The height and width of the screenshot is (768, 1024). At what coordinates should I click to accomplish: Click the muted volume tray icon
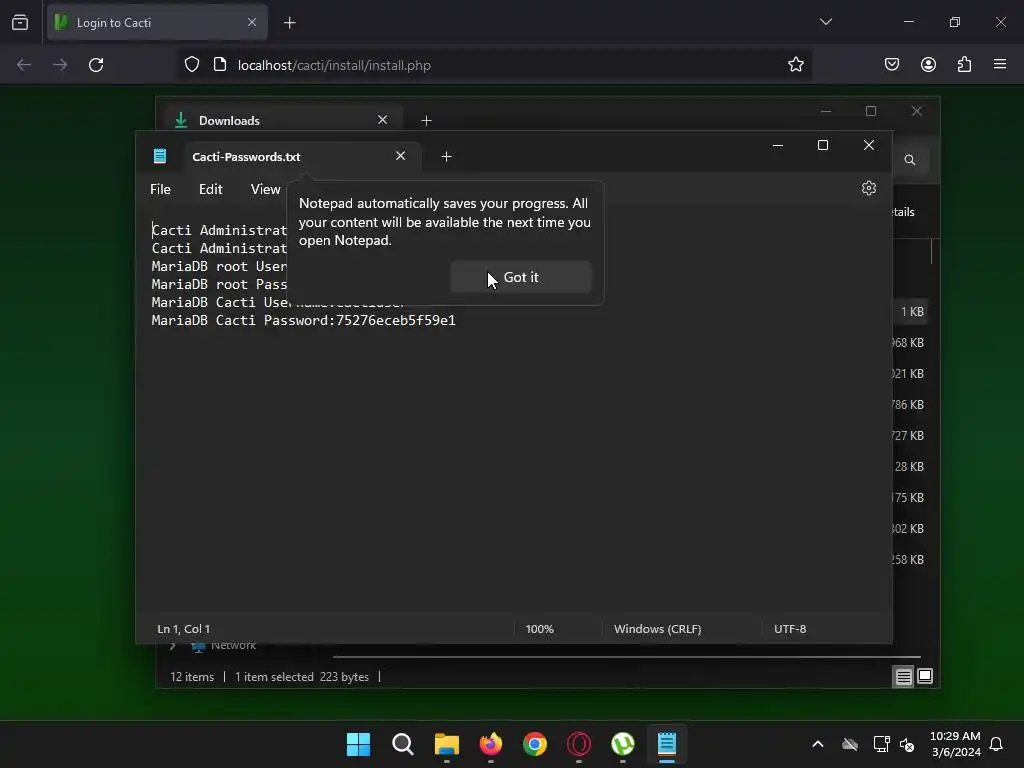click(906, 744)
